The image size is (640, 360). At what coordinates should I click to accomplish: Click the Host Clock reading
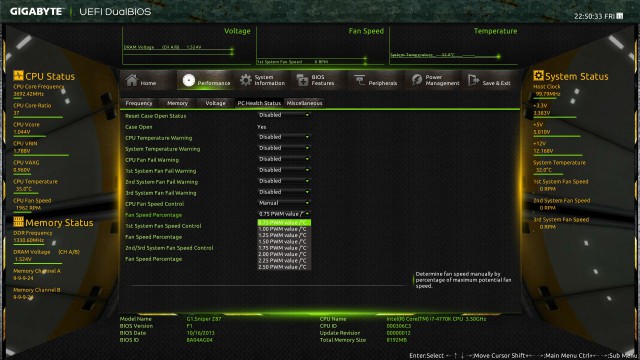click(548, 94)
